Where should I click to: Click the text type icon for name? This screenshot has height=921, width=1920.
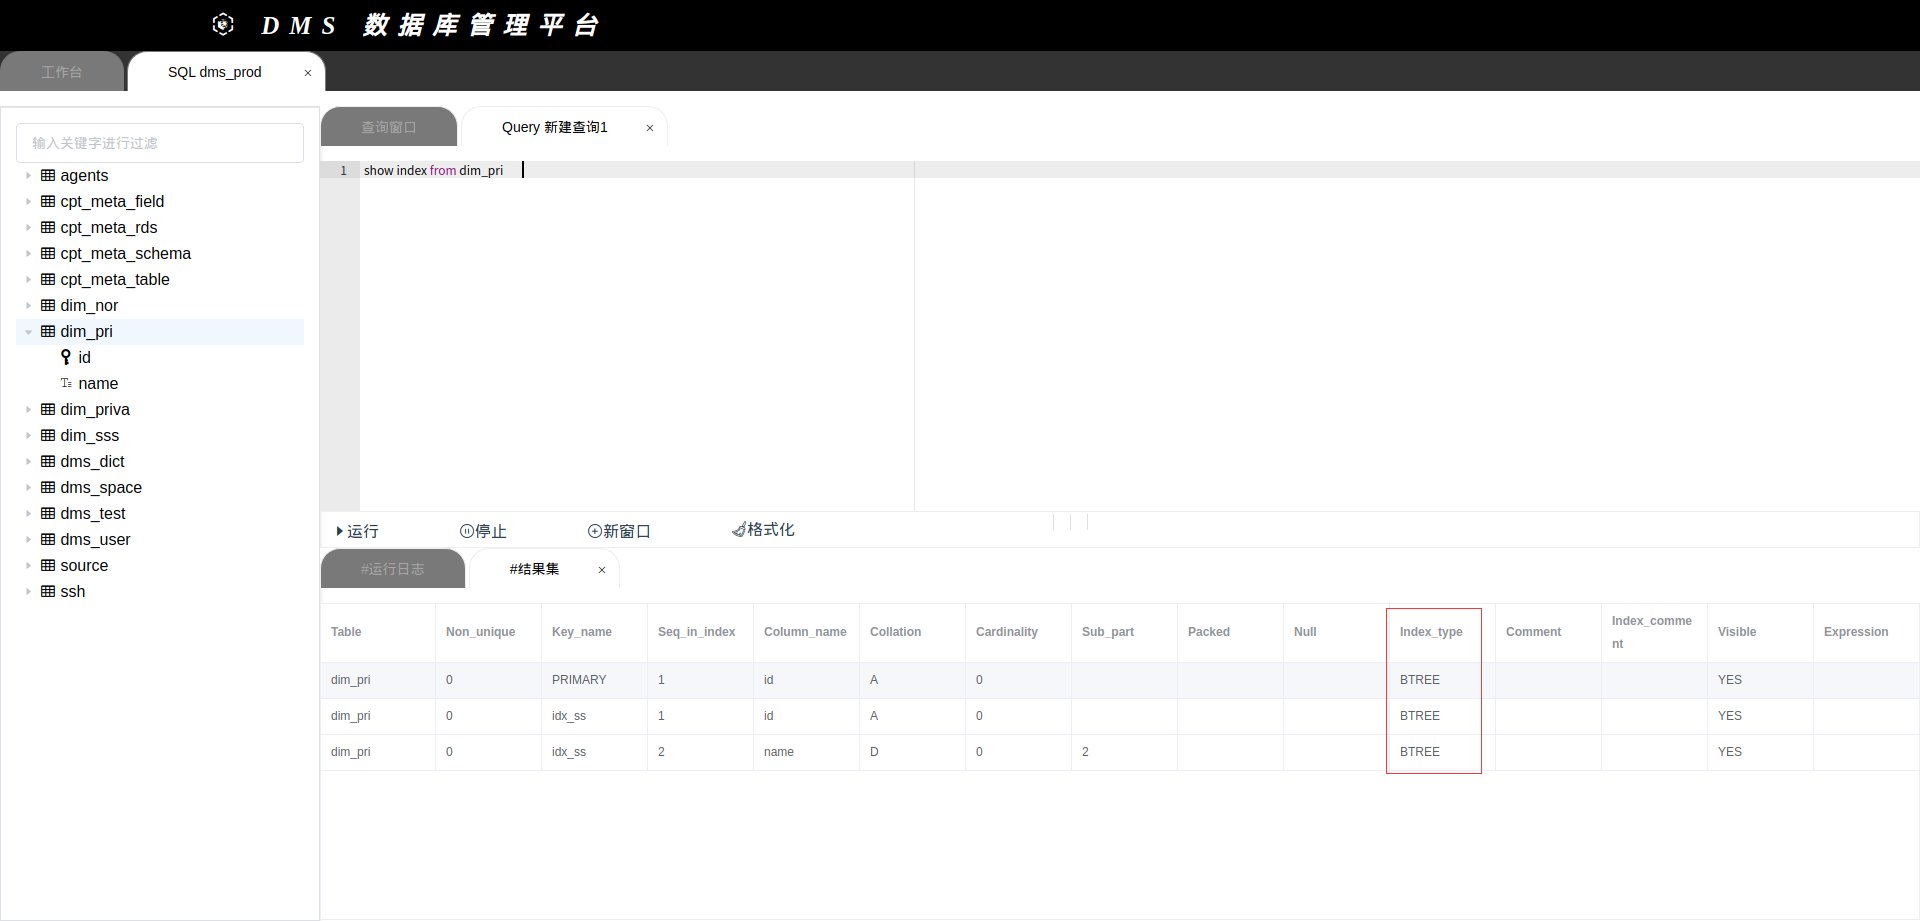tap(66, 383)
